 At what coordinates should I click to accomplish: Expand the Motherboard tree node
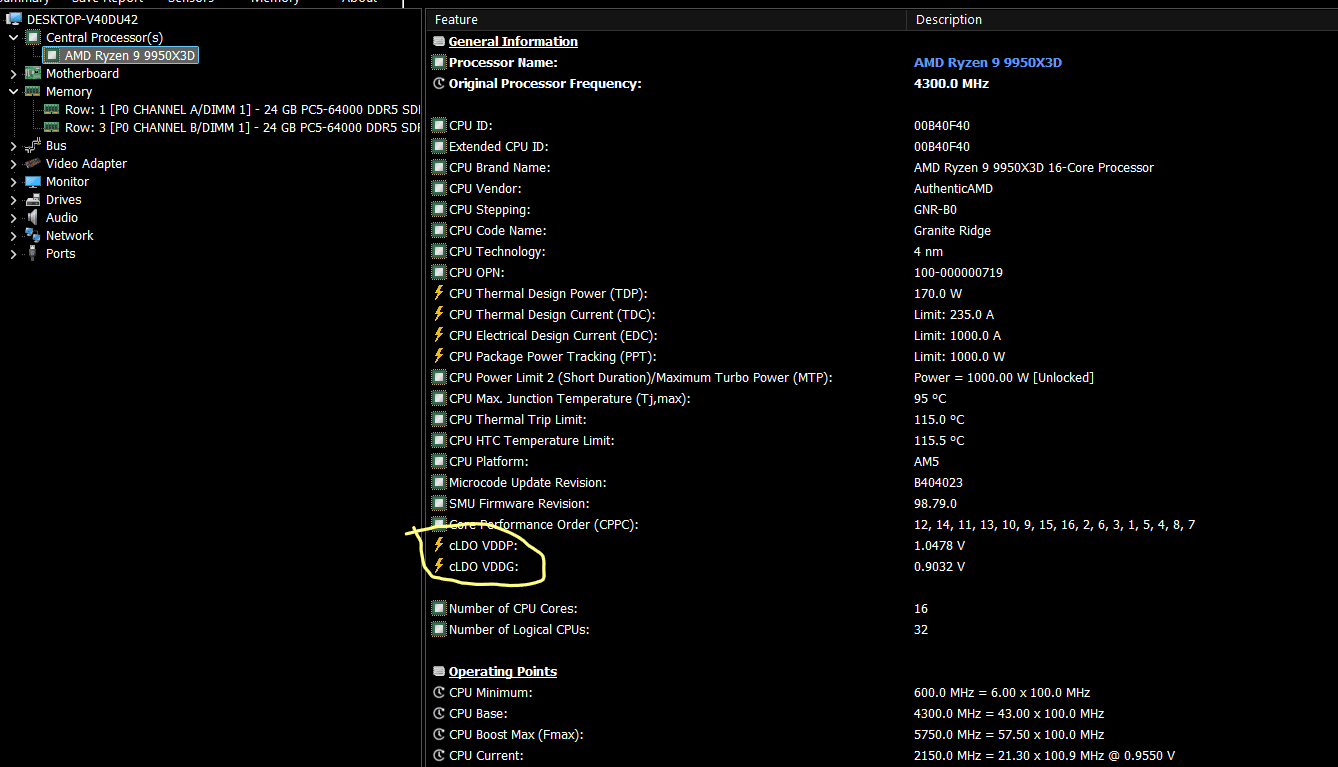coord(13,73)
